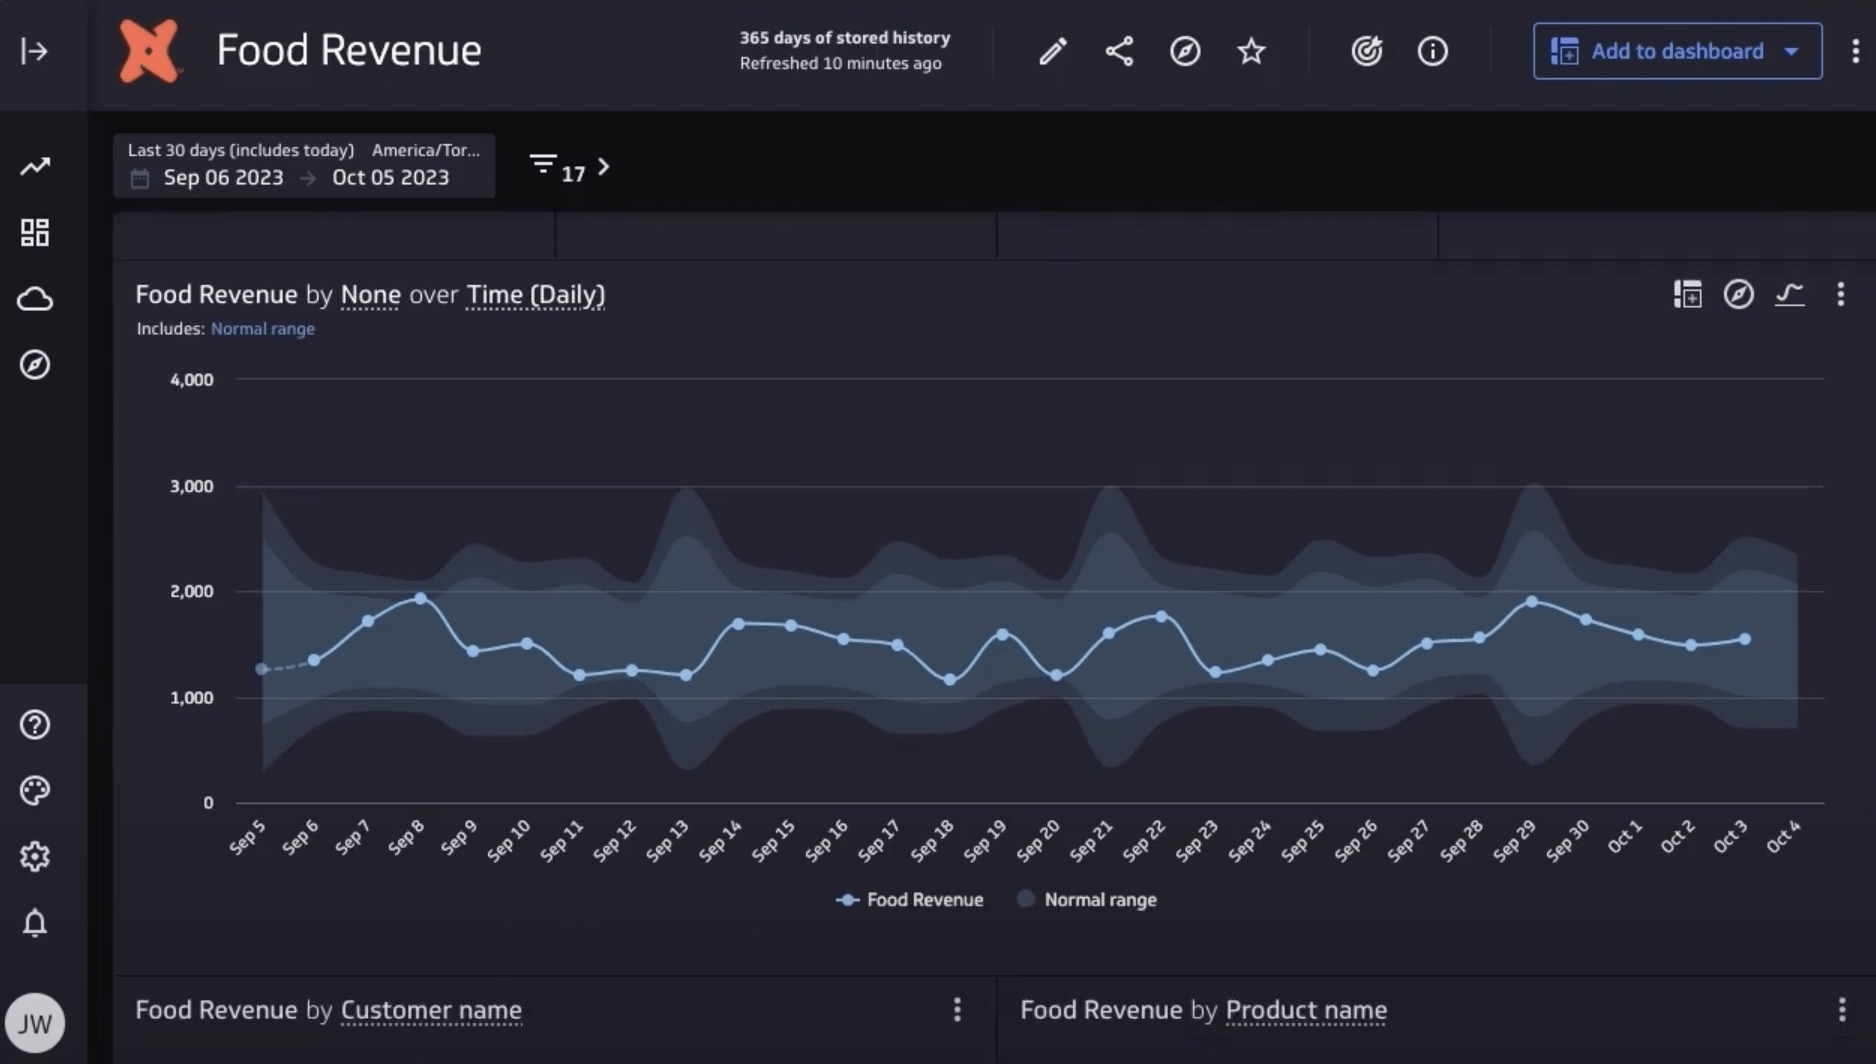Open settings gear icon
The image size is (1876, 1064).
tap(35, 856)
